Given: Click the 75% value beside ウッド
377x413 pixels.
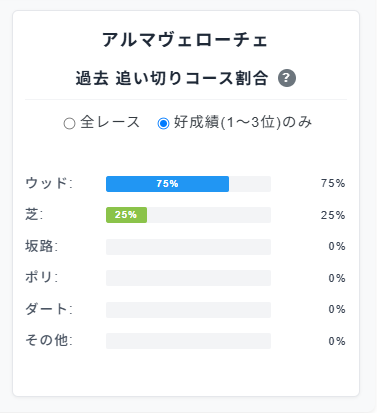Looking at the screenshot, I should tap(333, 183).
